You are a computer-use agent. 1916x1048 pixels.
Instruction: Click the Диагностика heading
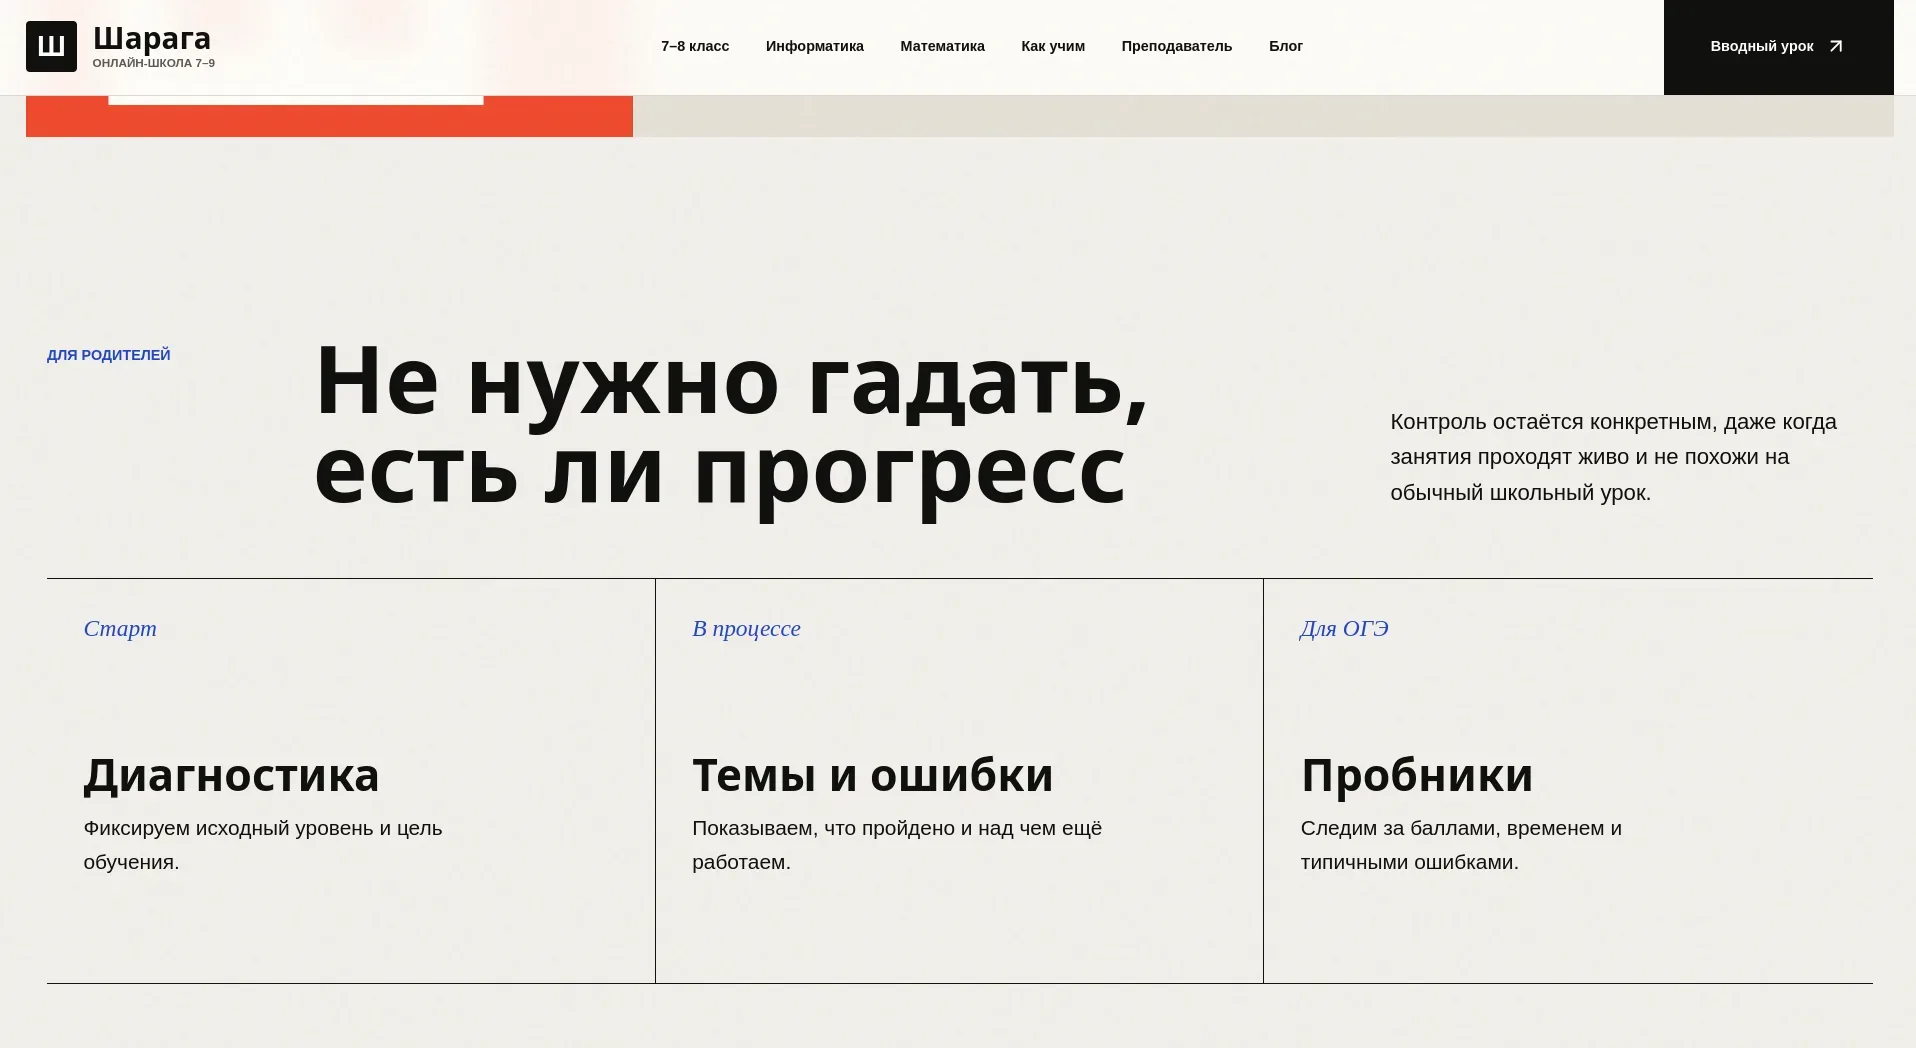pyautogui.click(x=232, y=775)
